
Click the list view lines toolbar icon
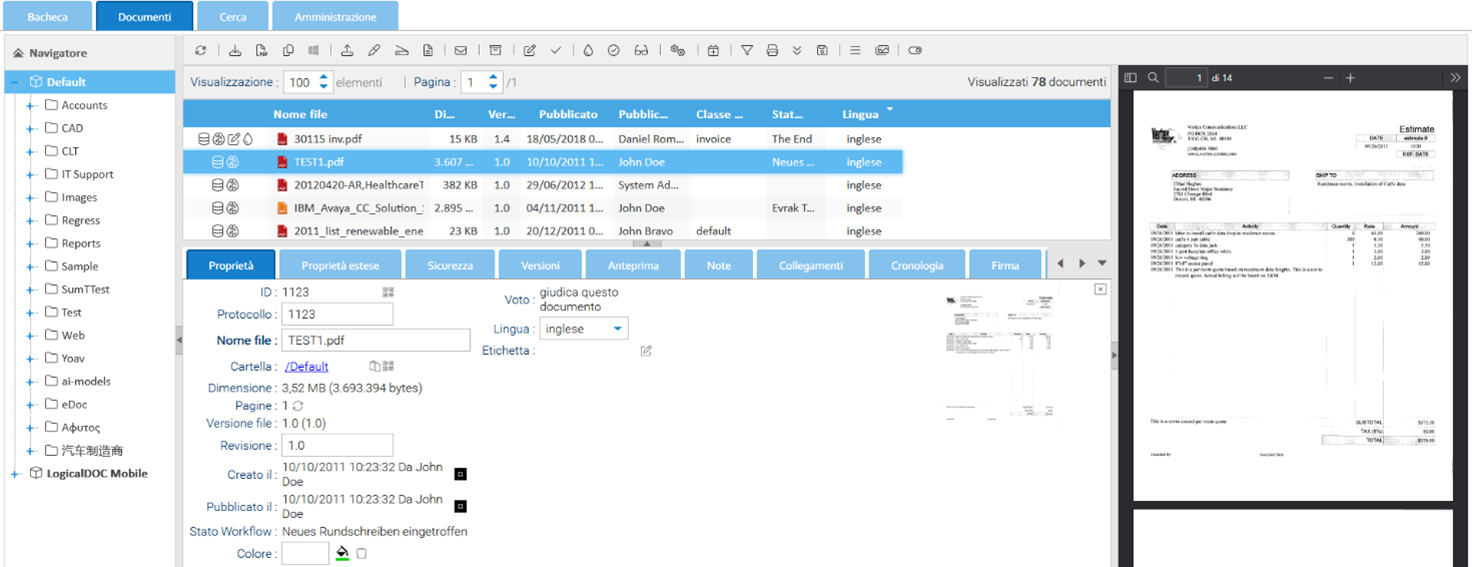point(855,50)
